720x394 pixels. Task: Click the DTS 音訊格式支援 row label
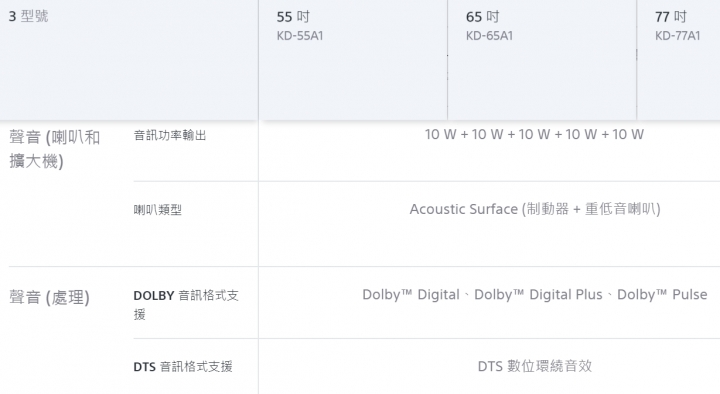pos(183,366)
